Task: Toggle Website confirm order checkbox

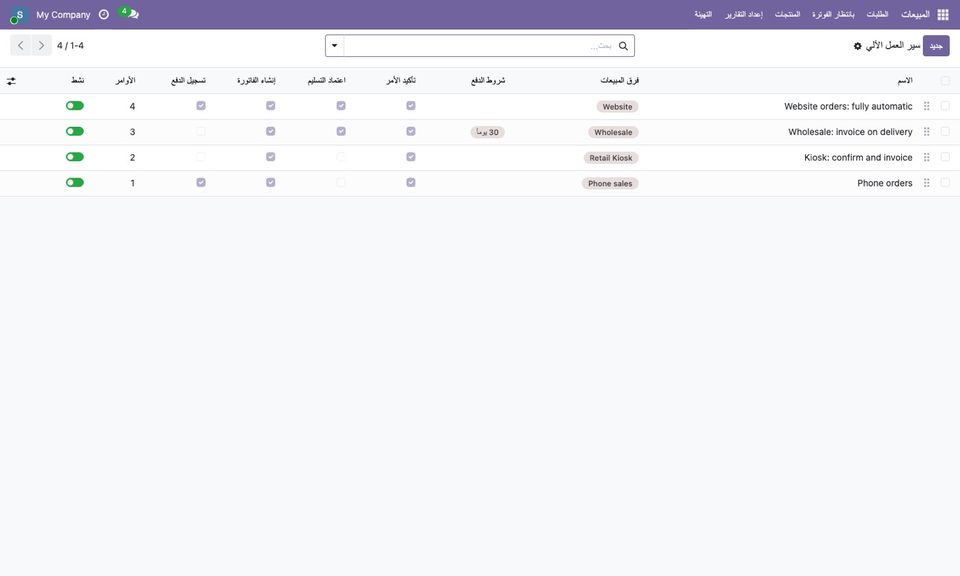Action: [411, 106]
